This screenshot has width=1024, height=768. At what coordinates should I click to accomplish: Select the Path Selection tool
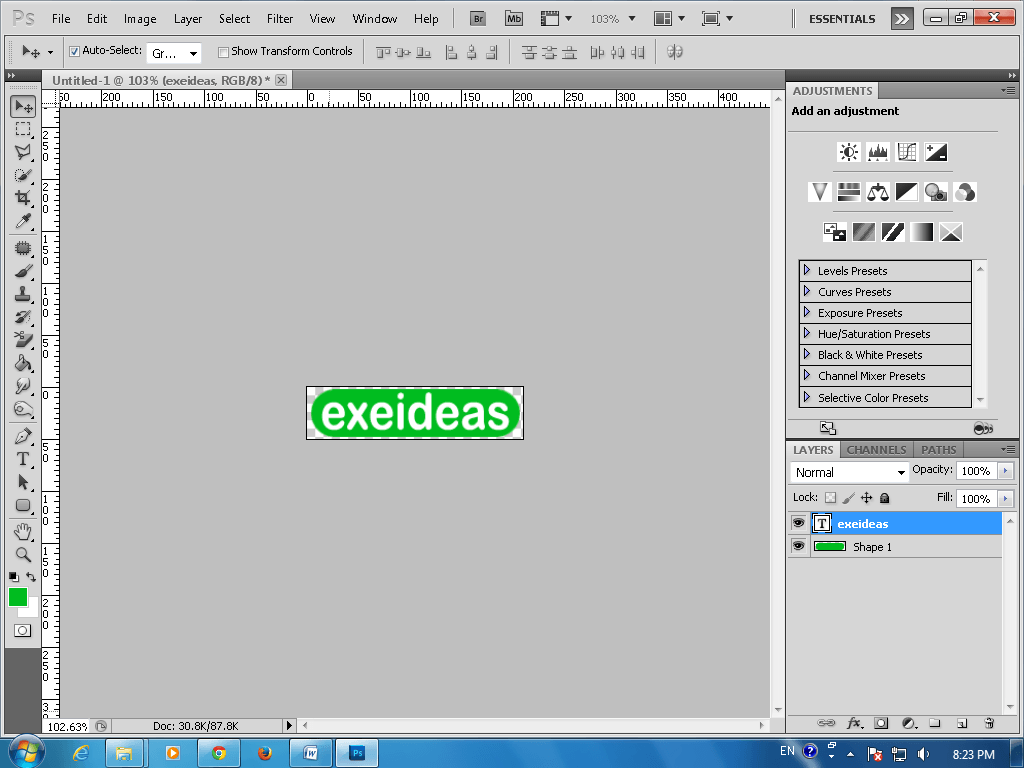pos(23,482)
